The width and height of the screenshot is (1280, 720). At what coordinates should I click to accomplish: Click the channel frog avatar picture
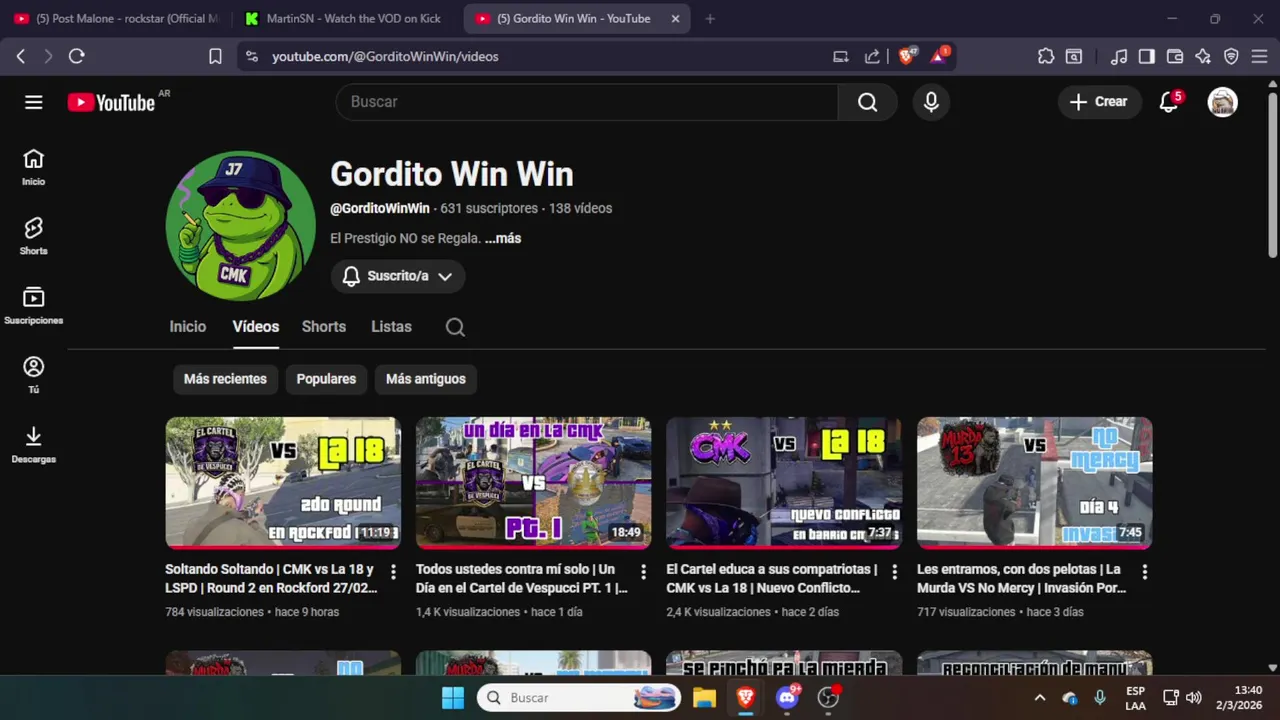click(x=240, y=226)
